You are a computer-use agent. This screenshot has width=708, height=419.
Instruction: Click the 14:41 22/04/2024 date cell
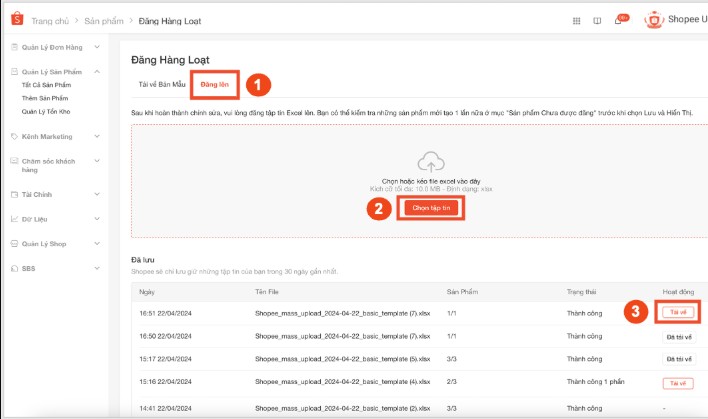click(165, 408)
